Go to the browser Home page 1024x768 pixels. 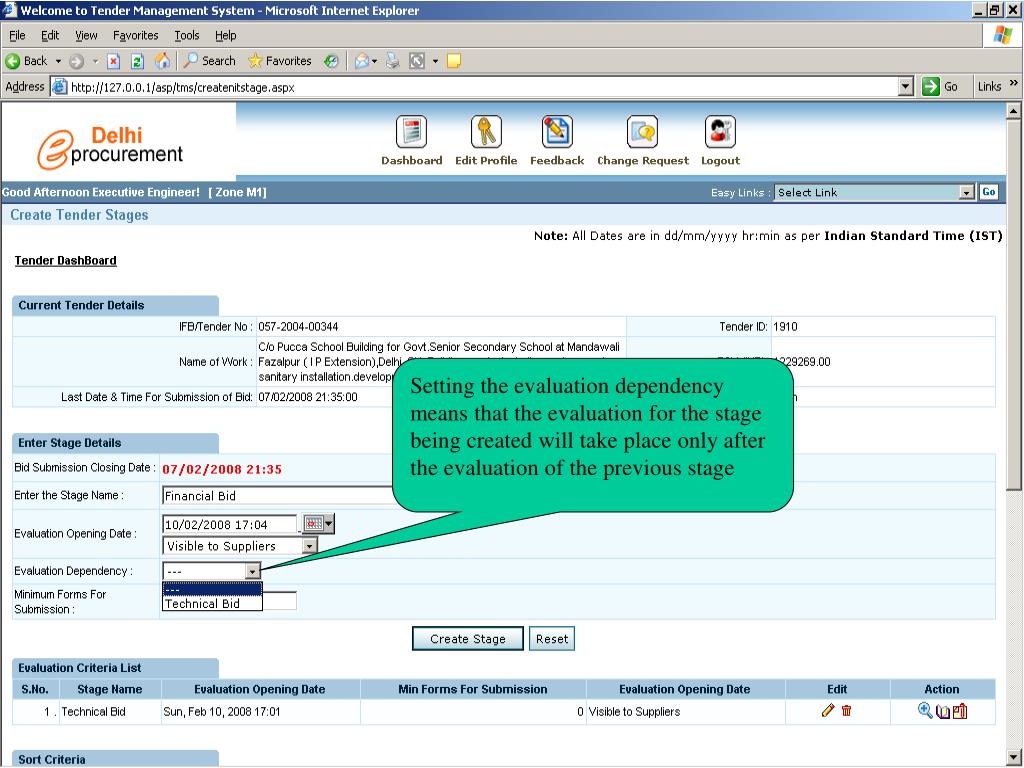point(162,61)
